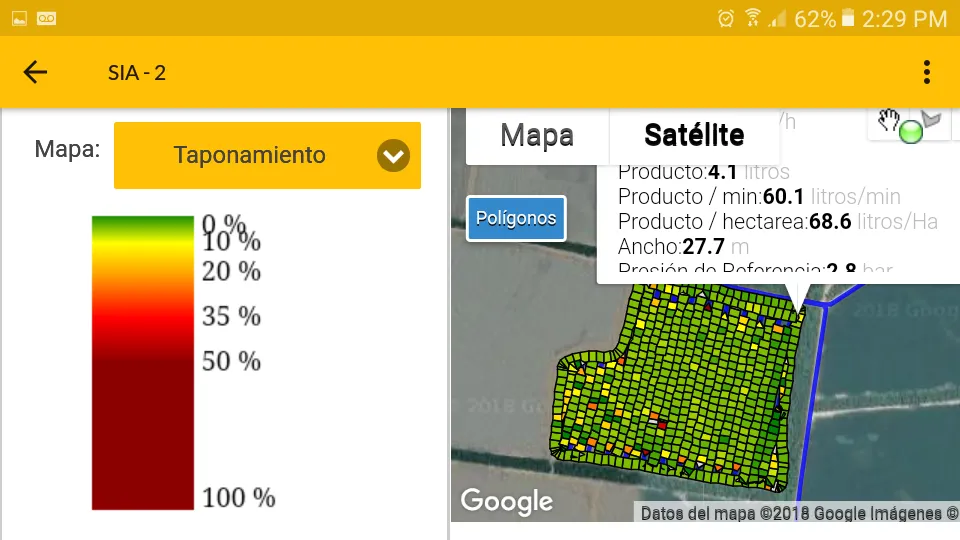Switch to Mapa view tab
Screen dimensions: 960x540
(x=537, y=135)
